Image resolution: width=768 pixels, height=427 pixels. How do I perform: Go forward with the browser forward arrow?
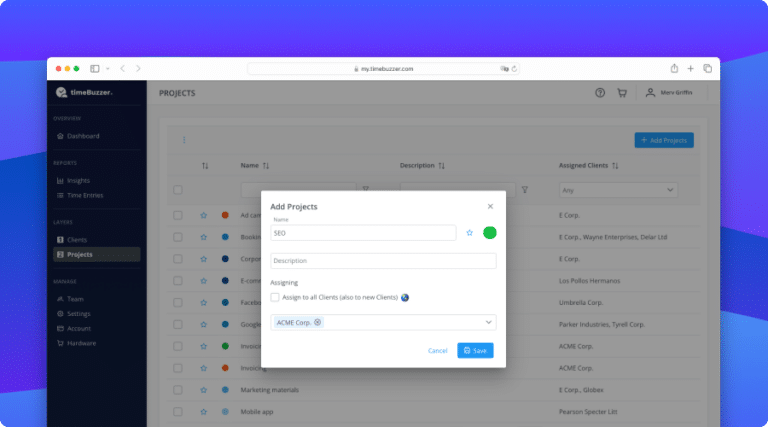[138, 69]
